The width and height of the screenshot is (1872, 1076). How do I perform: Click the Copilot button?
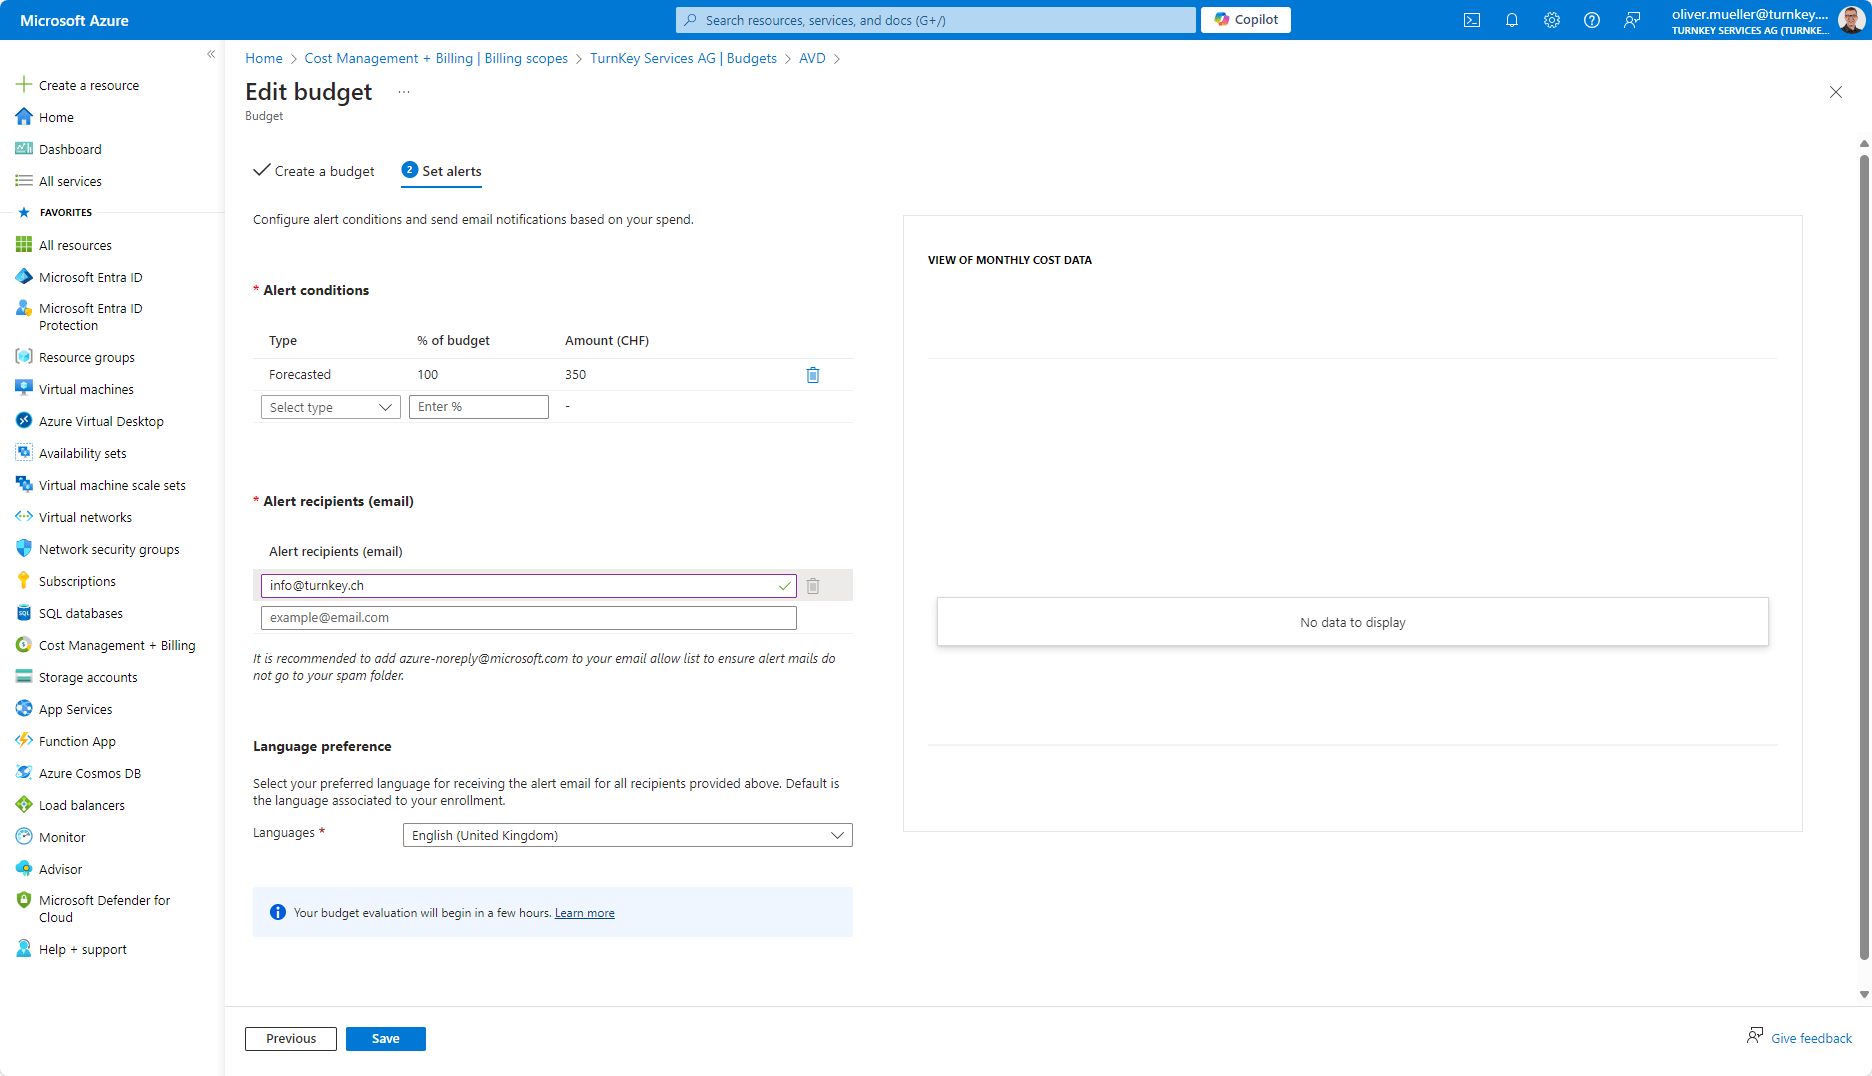point(1245,20)
